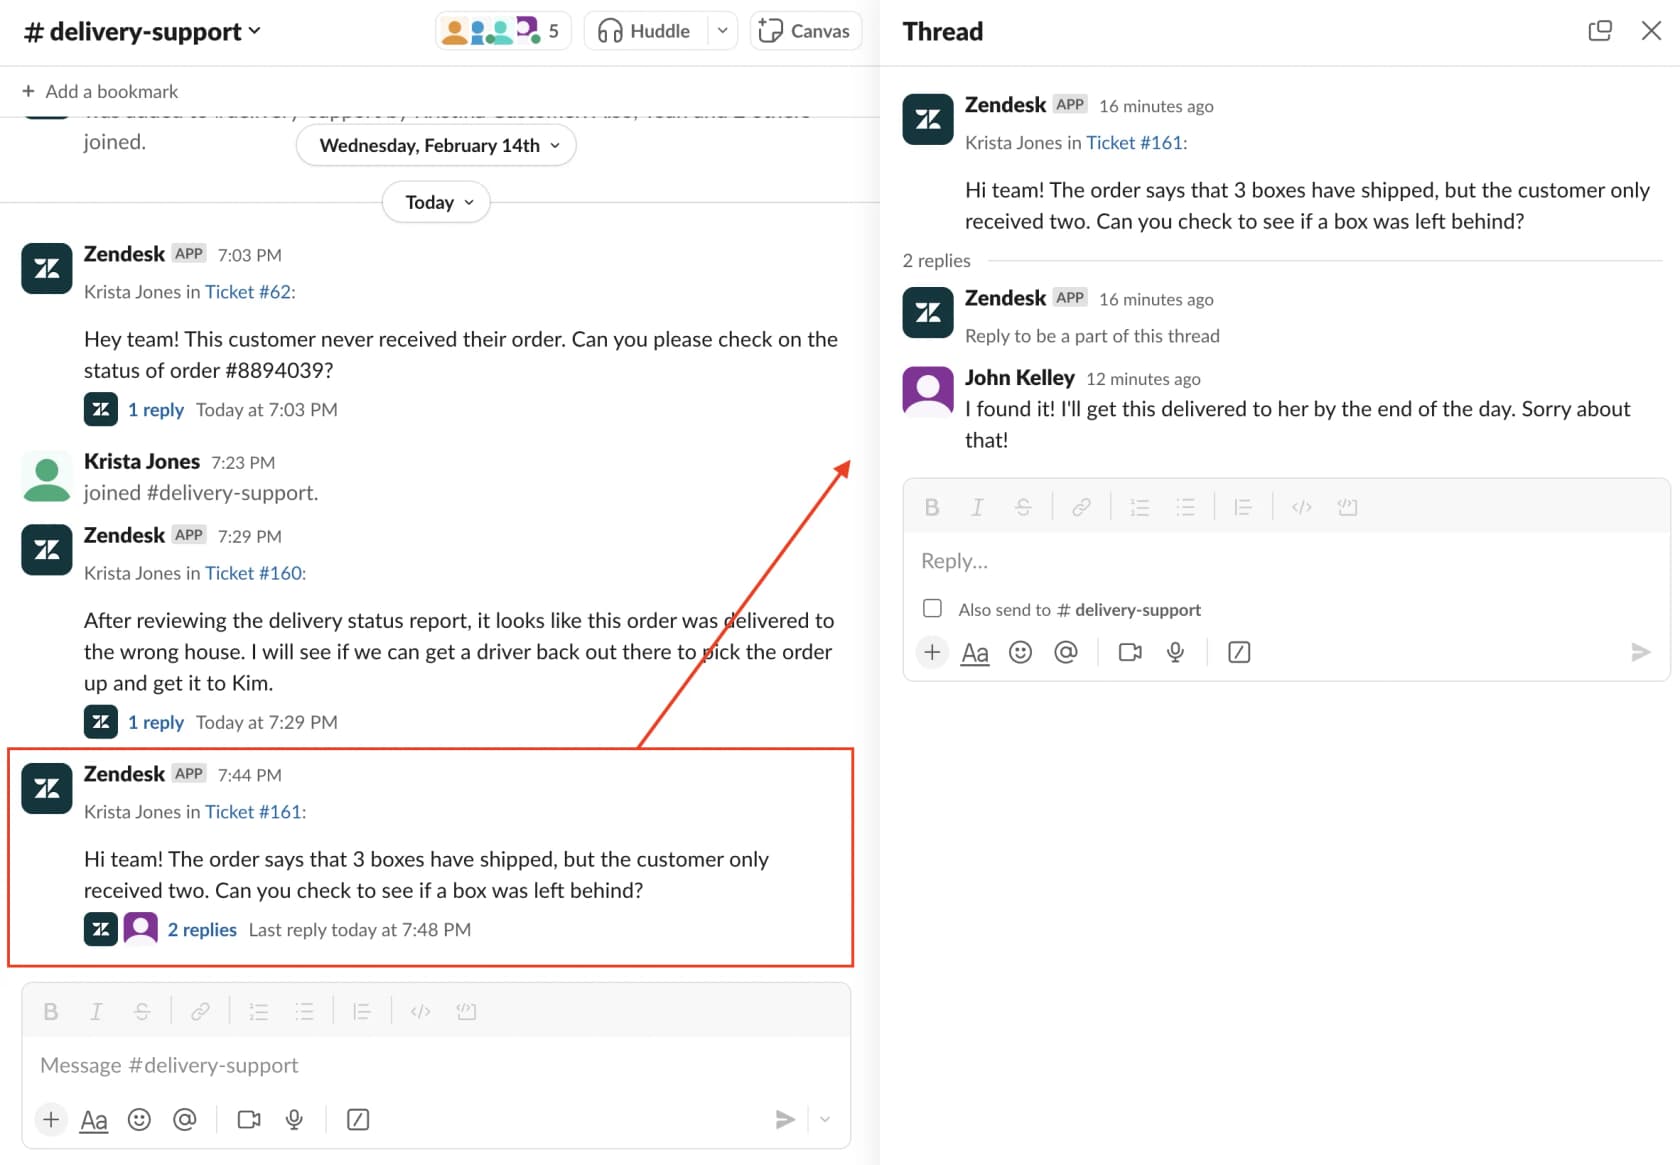
Task: Insert code block in channel message toolbar
Action: 466,1012
